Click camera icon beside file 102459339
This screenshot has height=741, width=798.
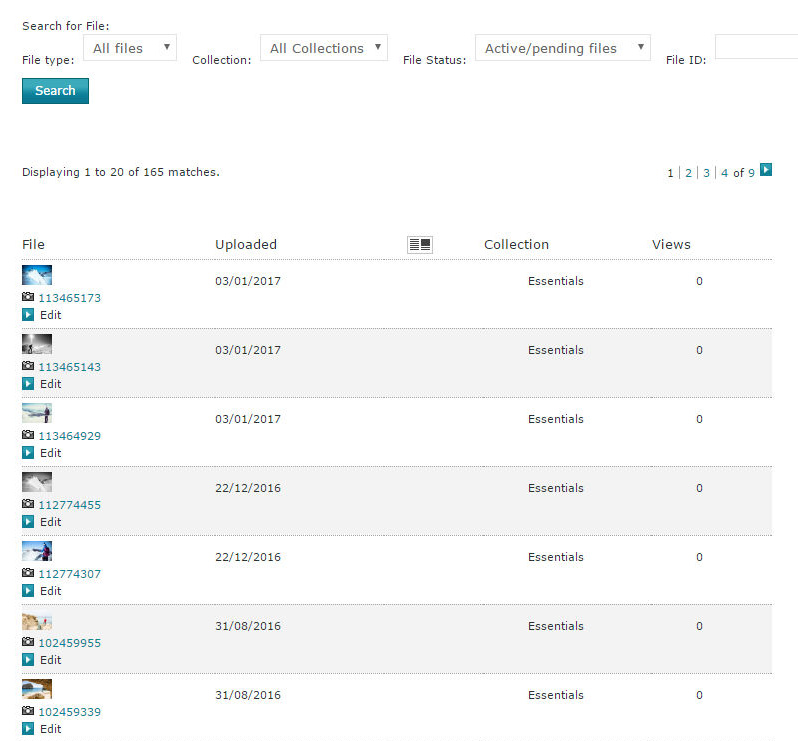(x=28, y=711)
